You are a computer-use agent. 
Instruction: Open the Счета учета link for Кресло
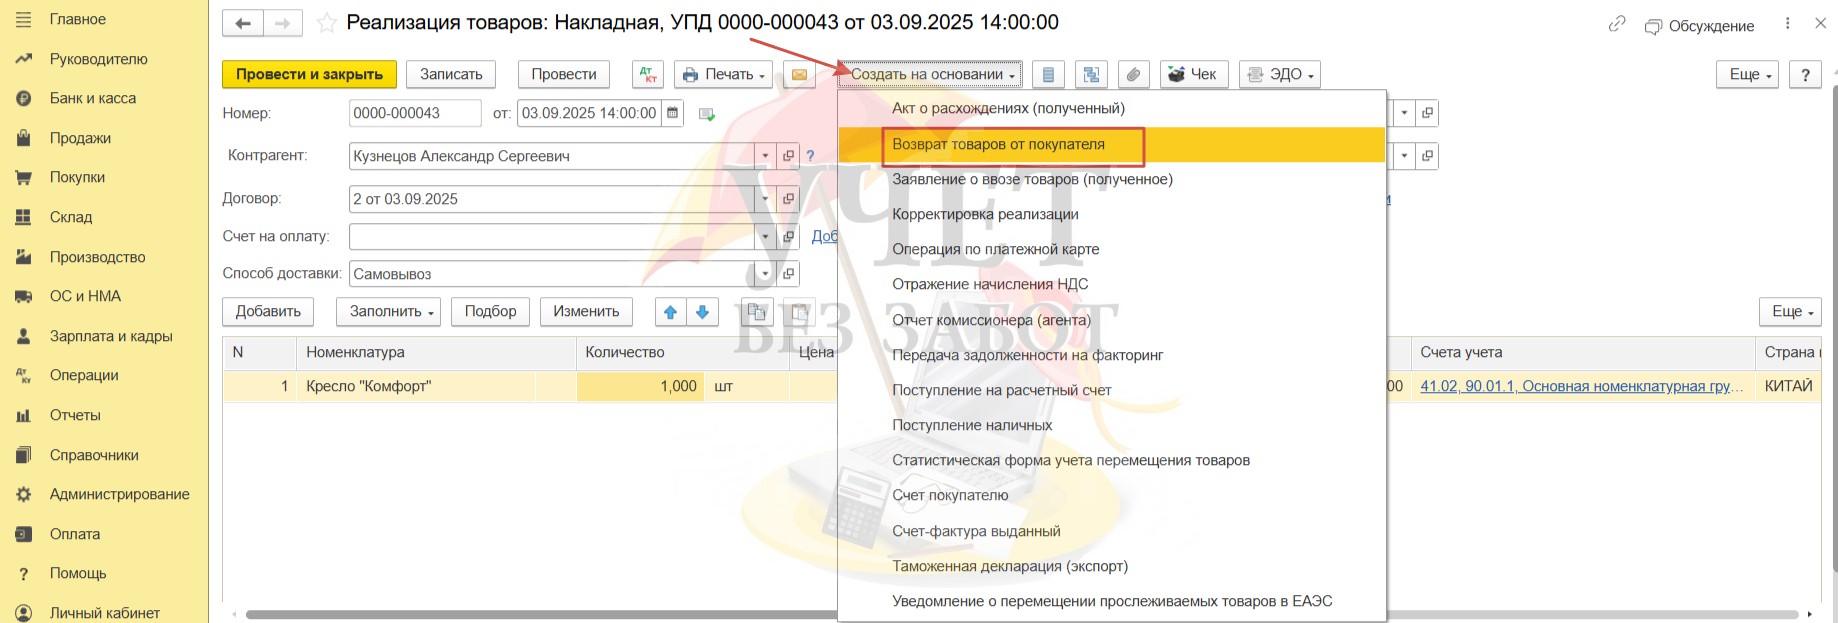1581,386
